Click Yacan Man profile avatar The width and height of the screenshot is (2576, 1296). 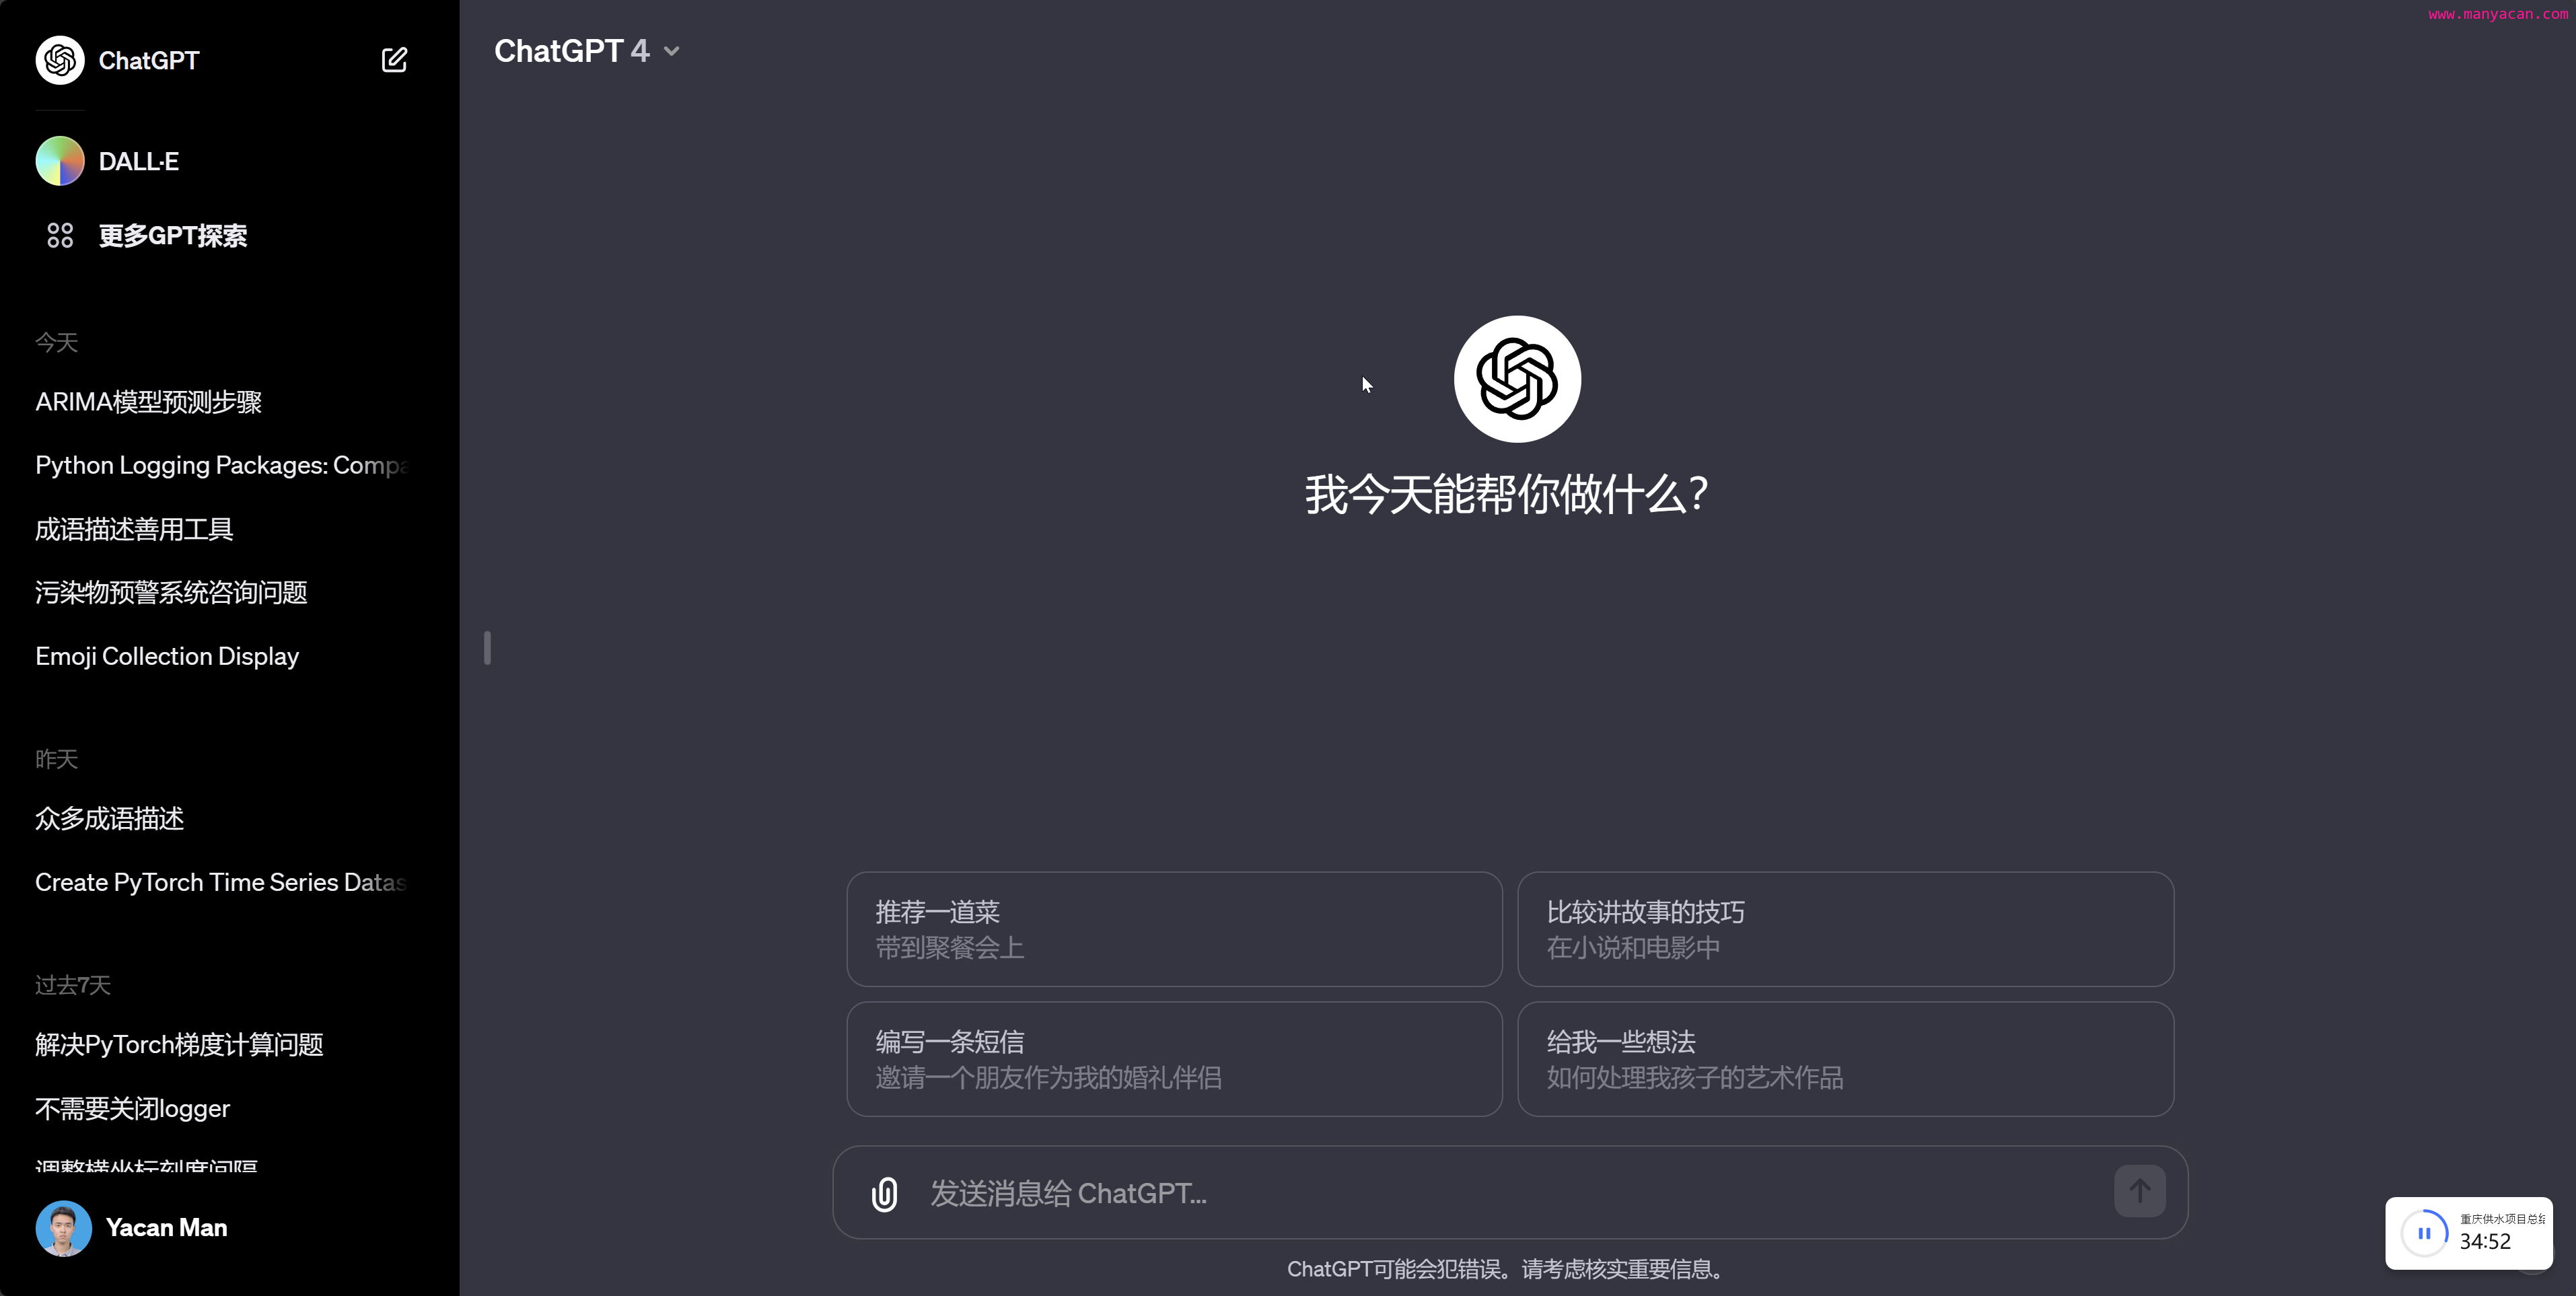tap(64, 1228)
